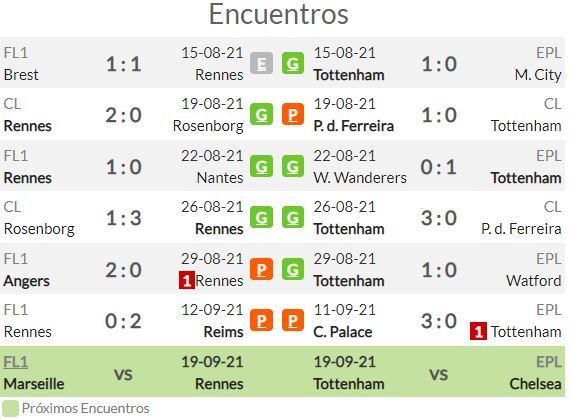Select the green G badge for W. Wanderers match
Screen dimensions: 571x419
(293, 166)
